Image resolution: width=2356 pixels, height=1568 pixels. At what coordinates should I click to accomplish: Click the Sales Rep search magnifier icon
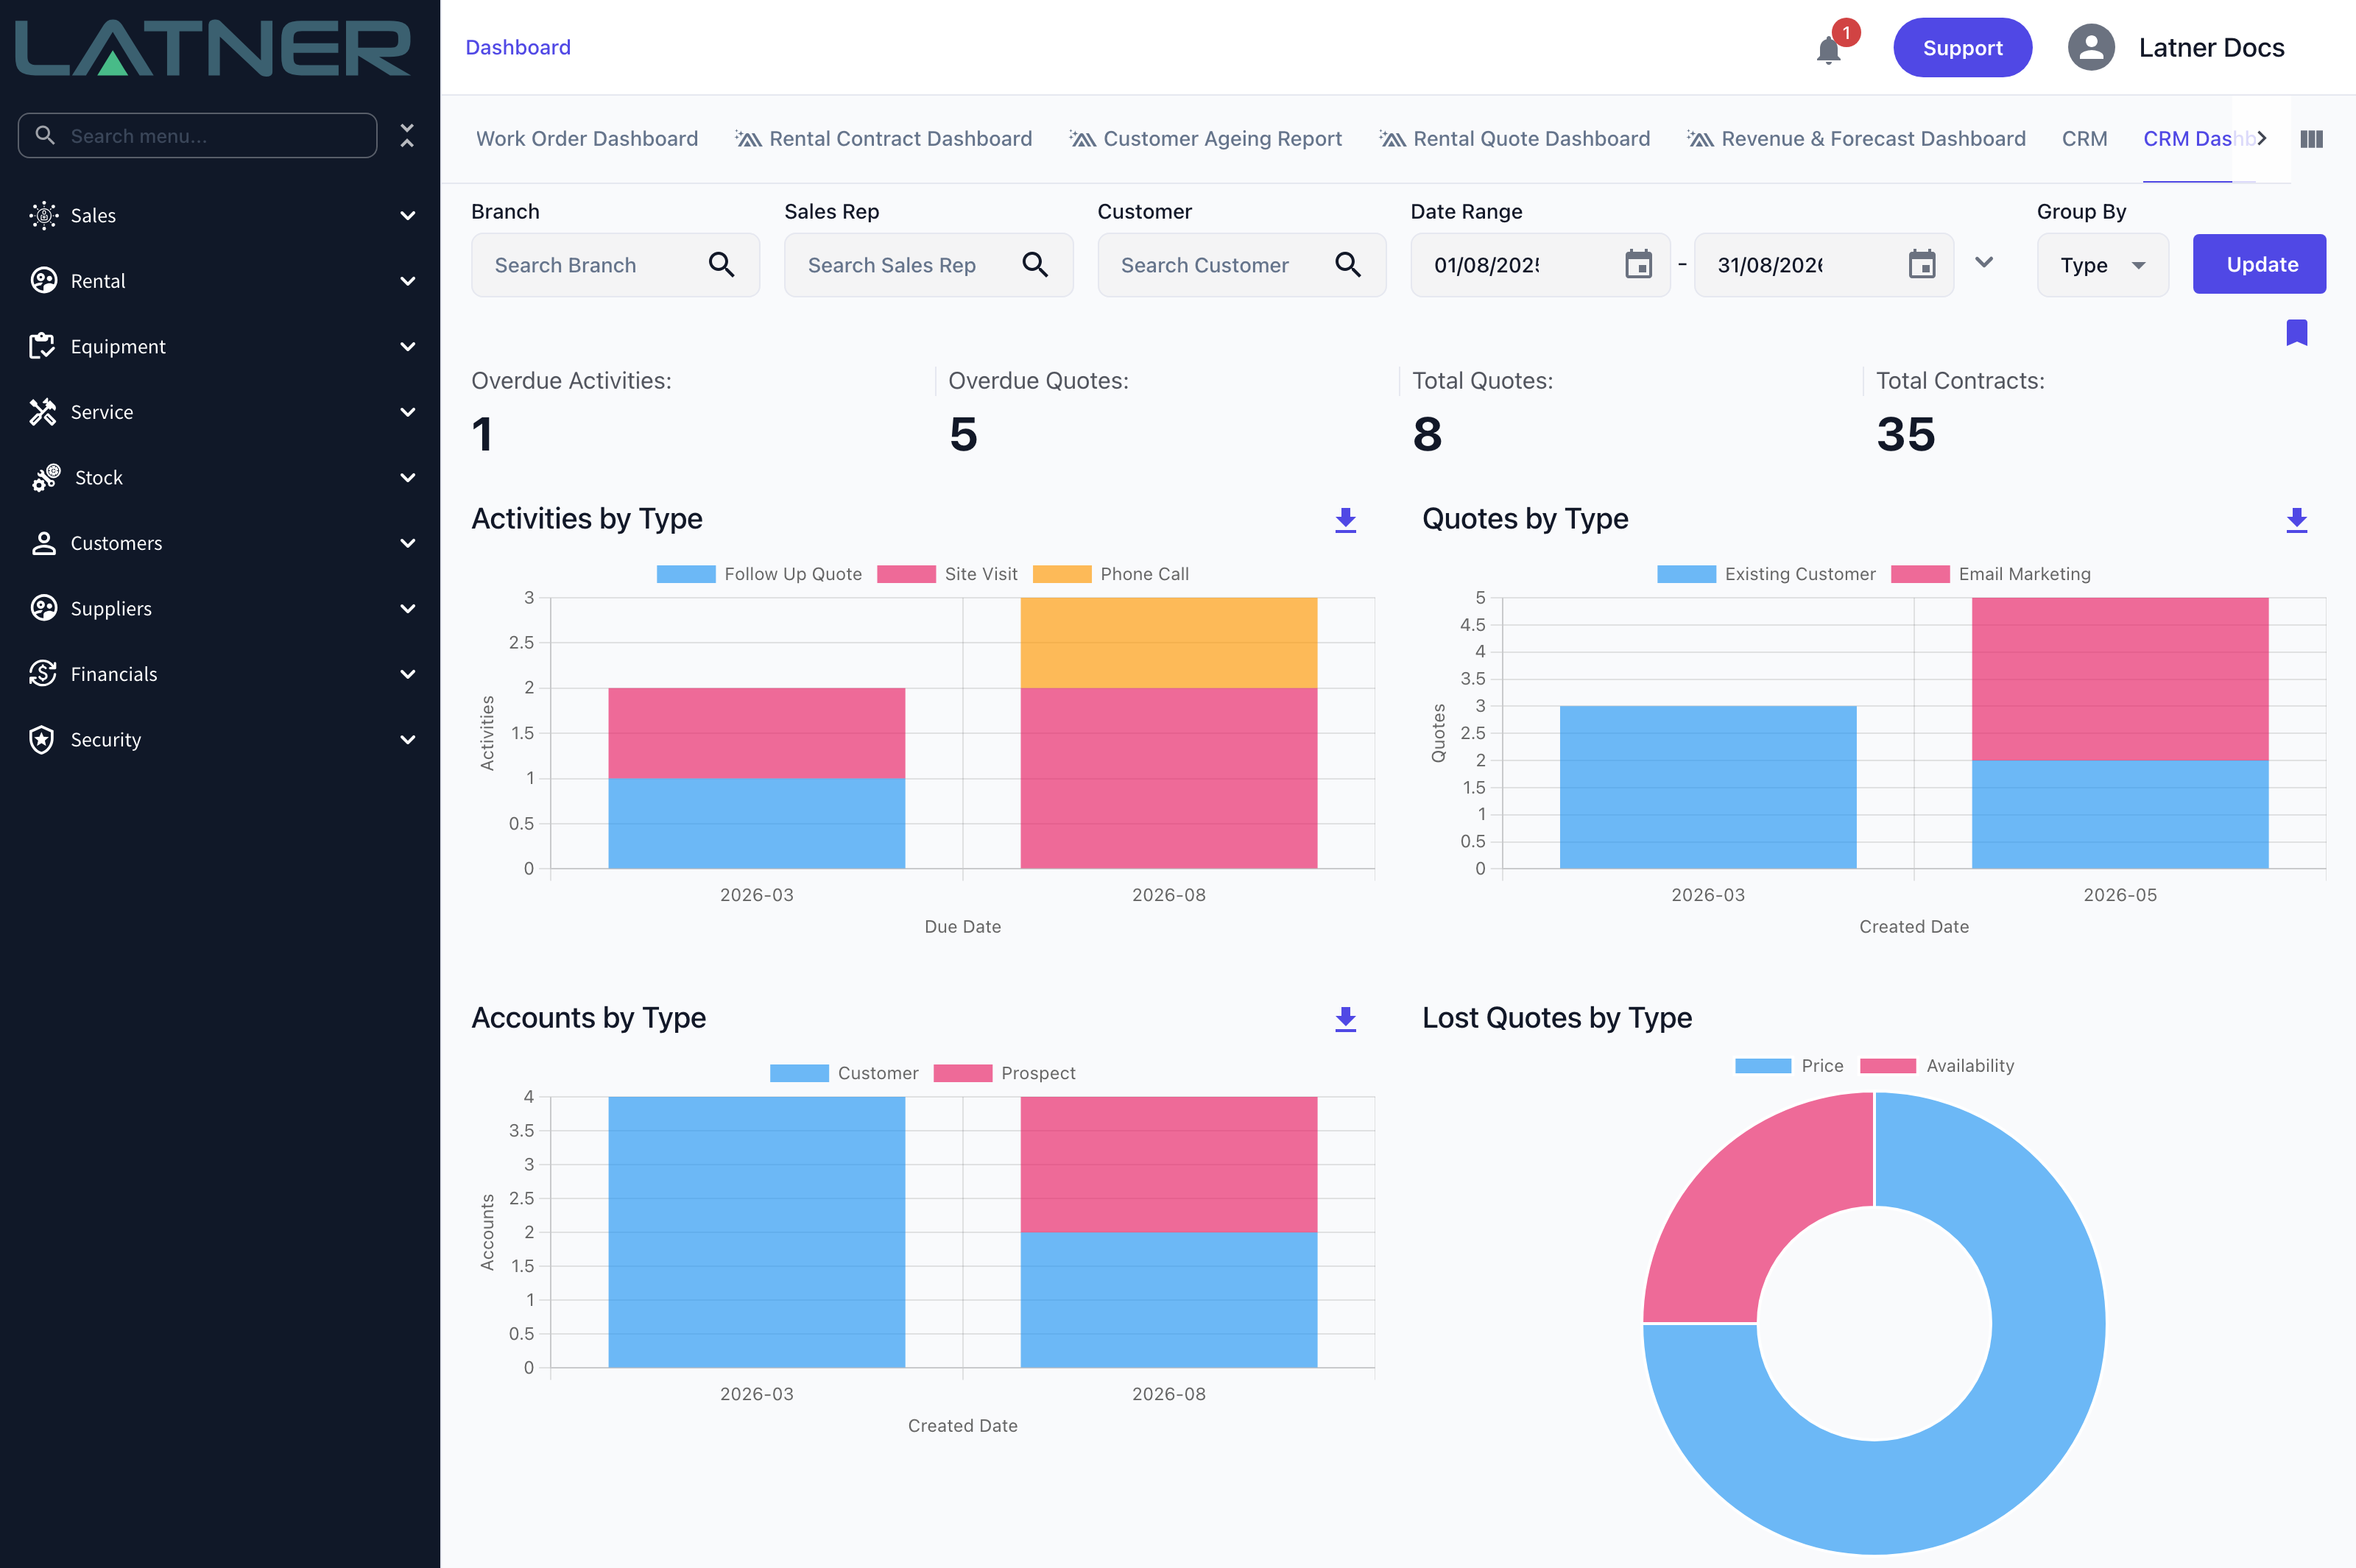1035,265
